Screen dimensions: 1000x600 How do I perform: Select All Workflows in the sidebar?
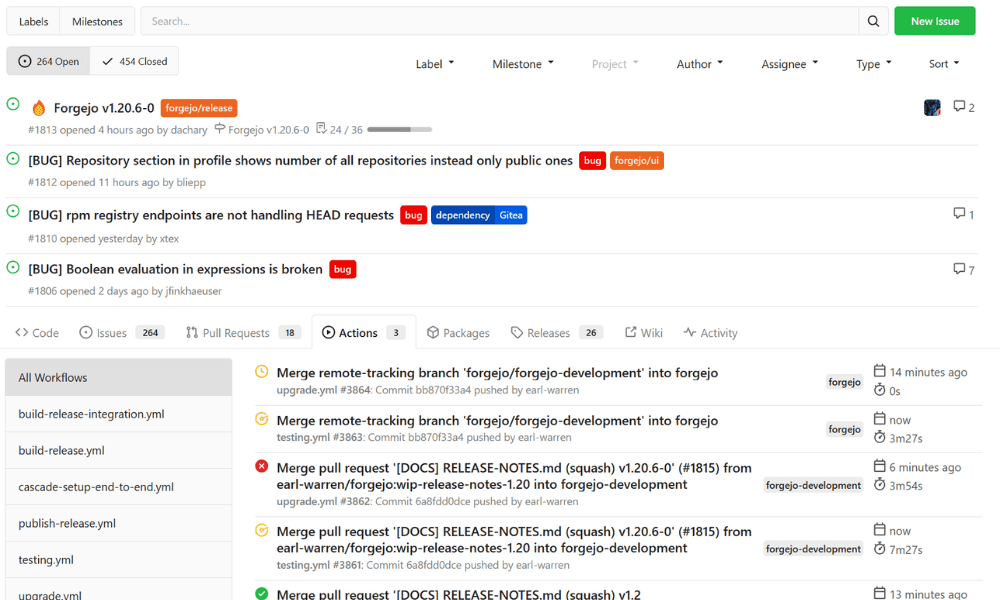(119, 377)
